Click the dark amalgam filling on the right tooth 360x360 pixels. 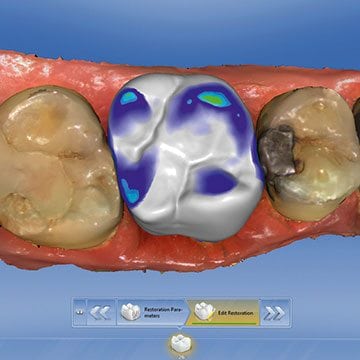click(277, 151)
